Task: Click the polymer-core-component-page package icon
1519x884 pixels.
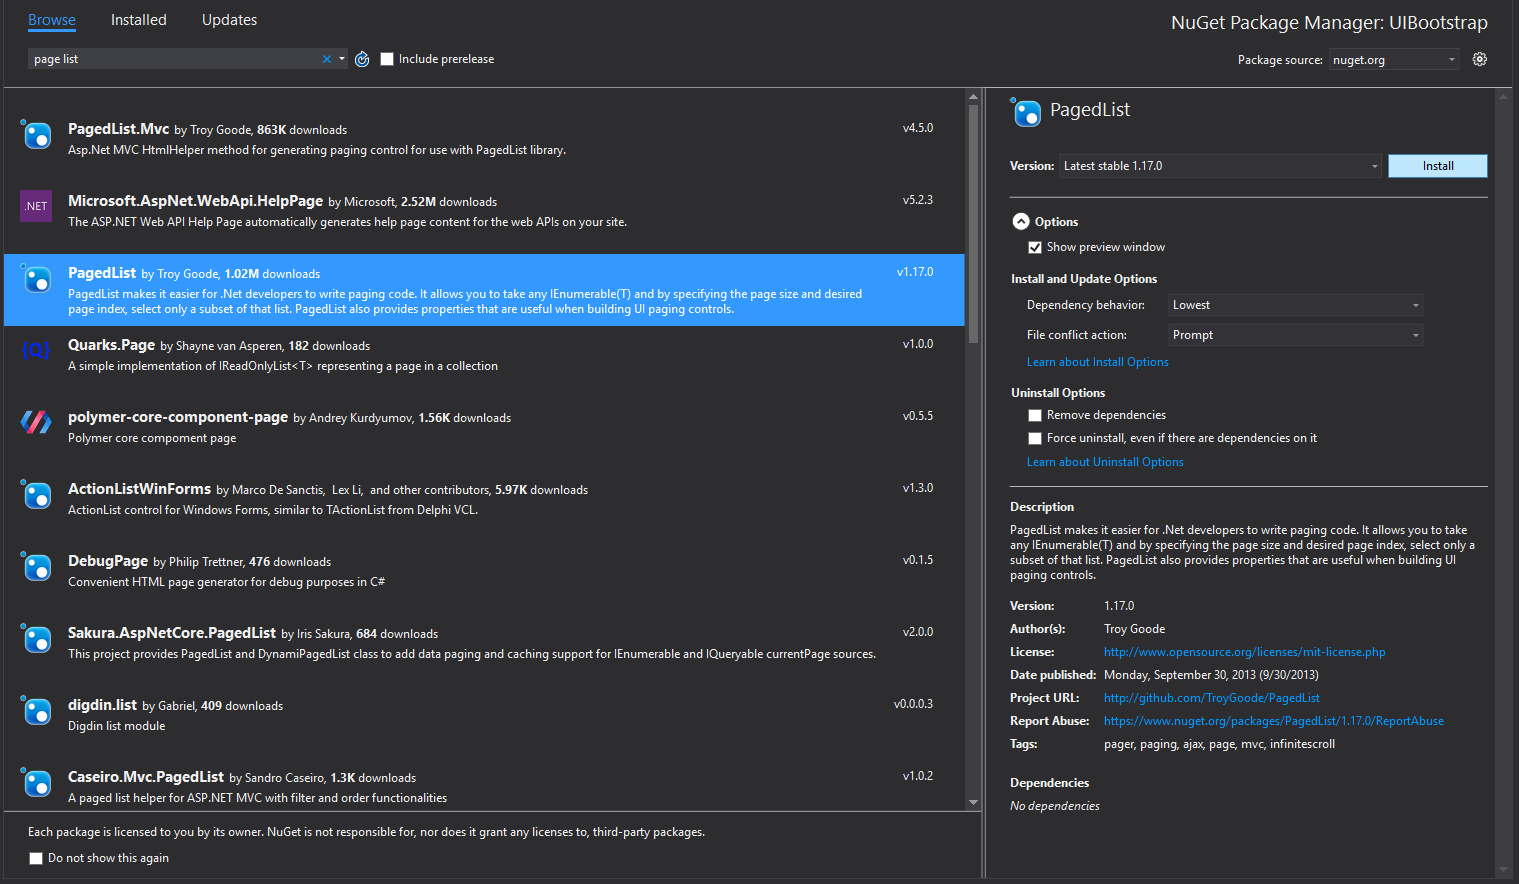Action: click(36, 422)
